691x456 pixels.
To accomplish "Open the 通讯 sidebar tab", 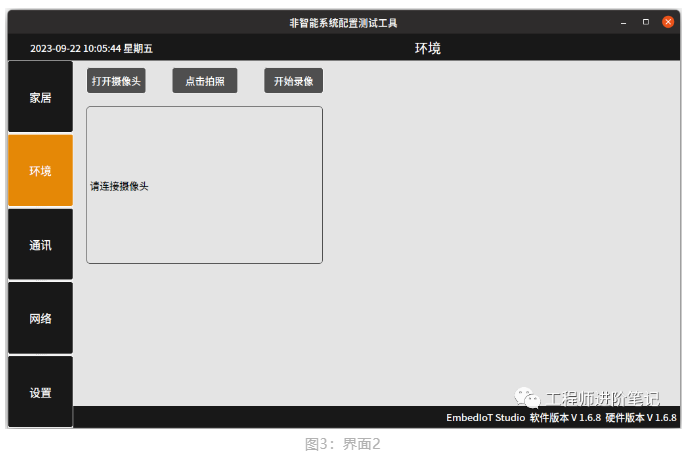I will pyautogui.click(x=41, y=245).
